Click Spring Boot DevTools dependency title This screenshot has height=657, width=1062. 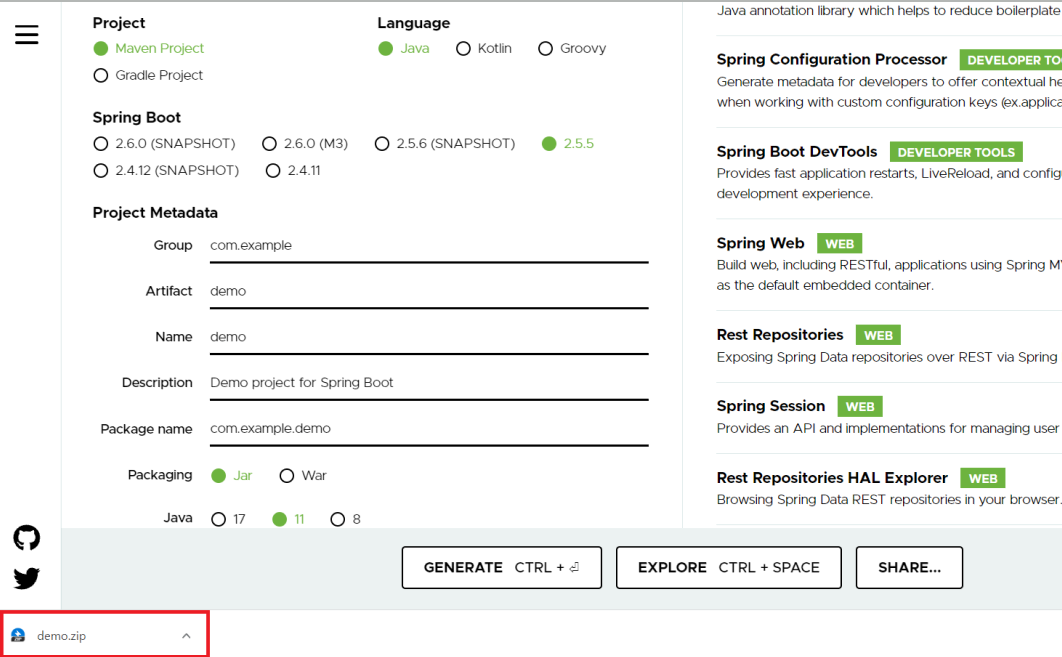click(x=796, y=152)
